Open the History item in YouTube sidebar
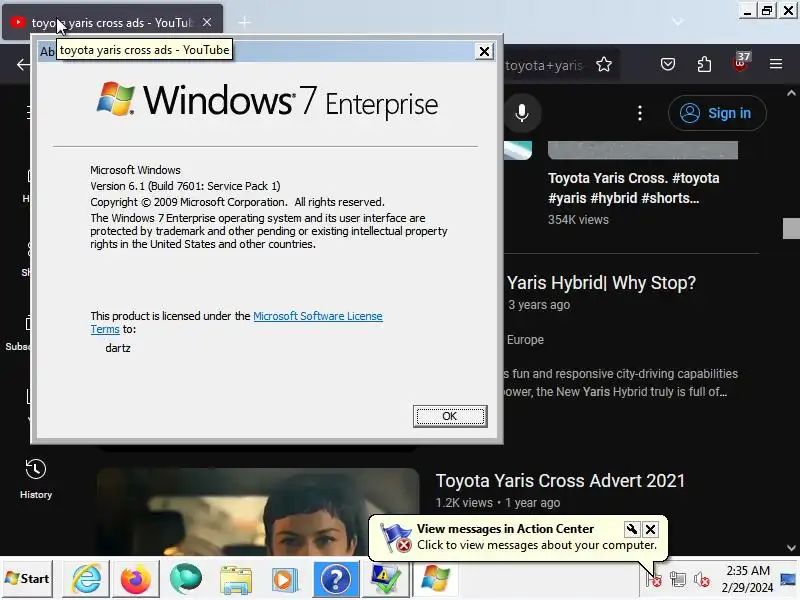 pos(36,478)
